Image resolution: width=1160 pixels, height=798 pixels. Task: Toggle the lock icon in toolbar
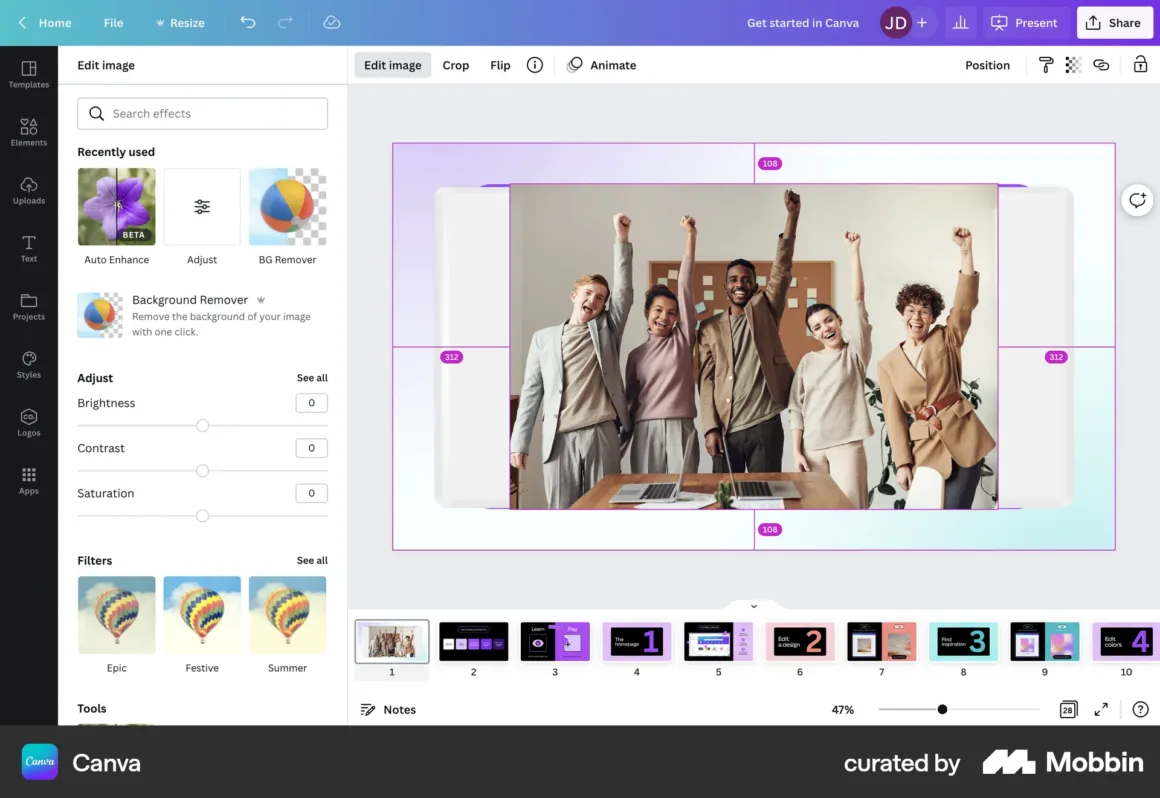[x=1140, y=65]
